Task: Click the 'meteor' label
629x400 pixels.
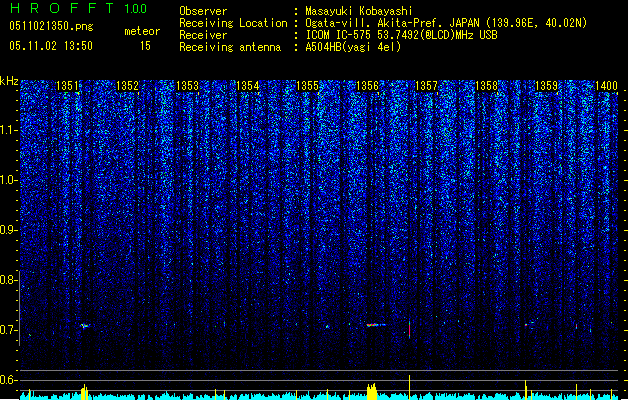Action: pyautogui.click(x=142, y=31)
